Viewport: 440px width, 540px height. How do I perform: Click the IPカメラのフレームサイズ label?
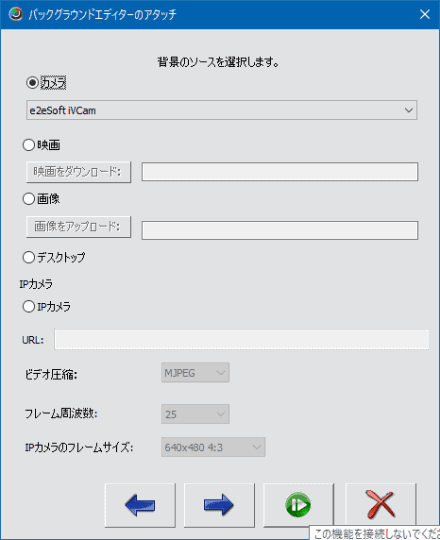point(79,447)
